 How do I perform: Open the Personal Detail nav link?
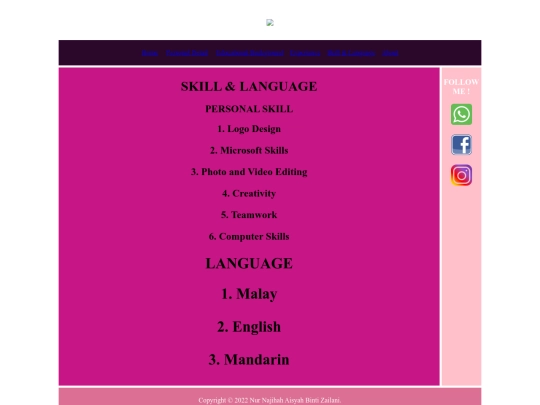click(x=187, y=53)
